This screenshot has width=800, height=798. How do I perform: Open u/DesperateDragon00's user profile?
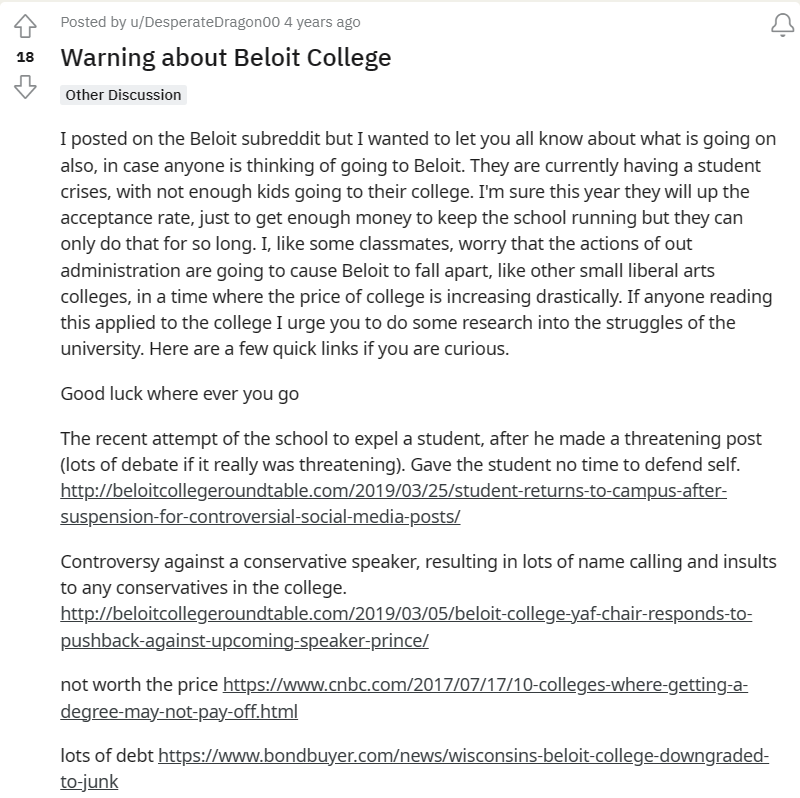coord(195,22)
